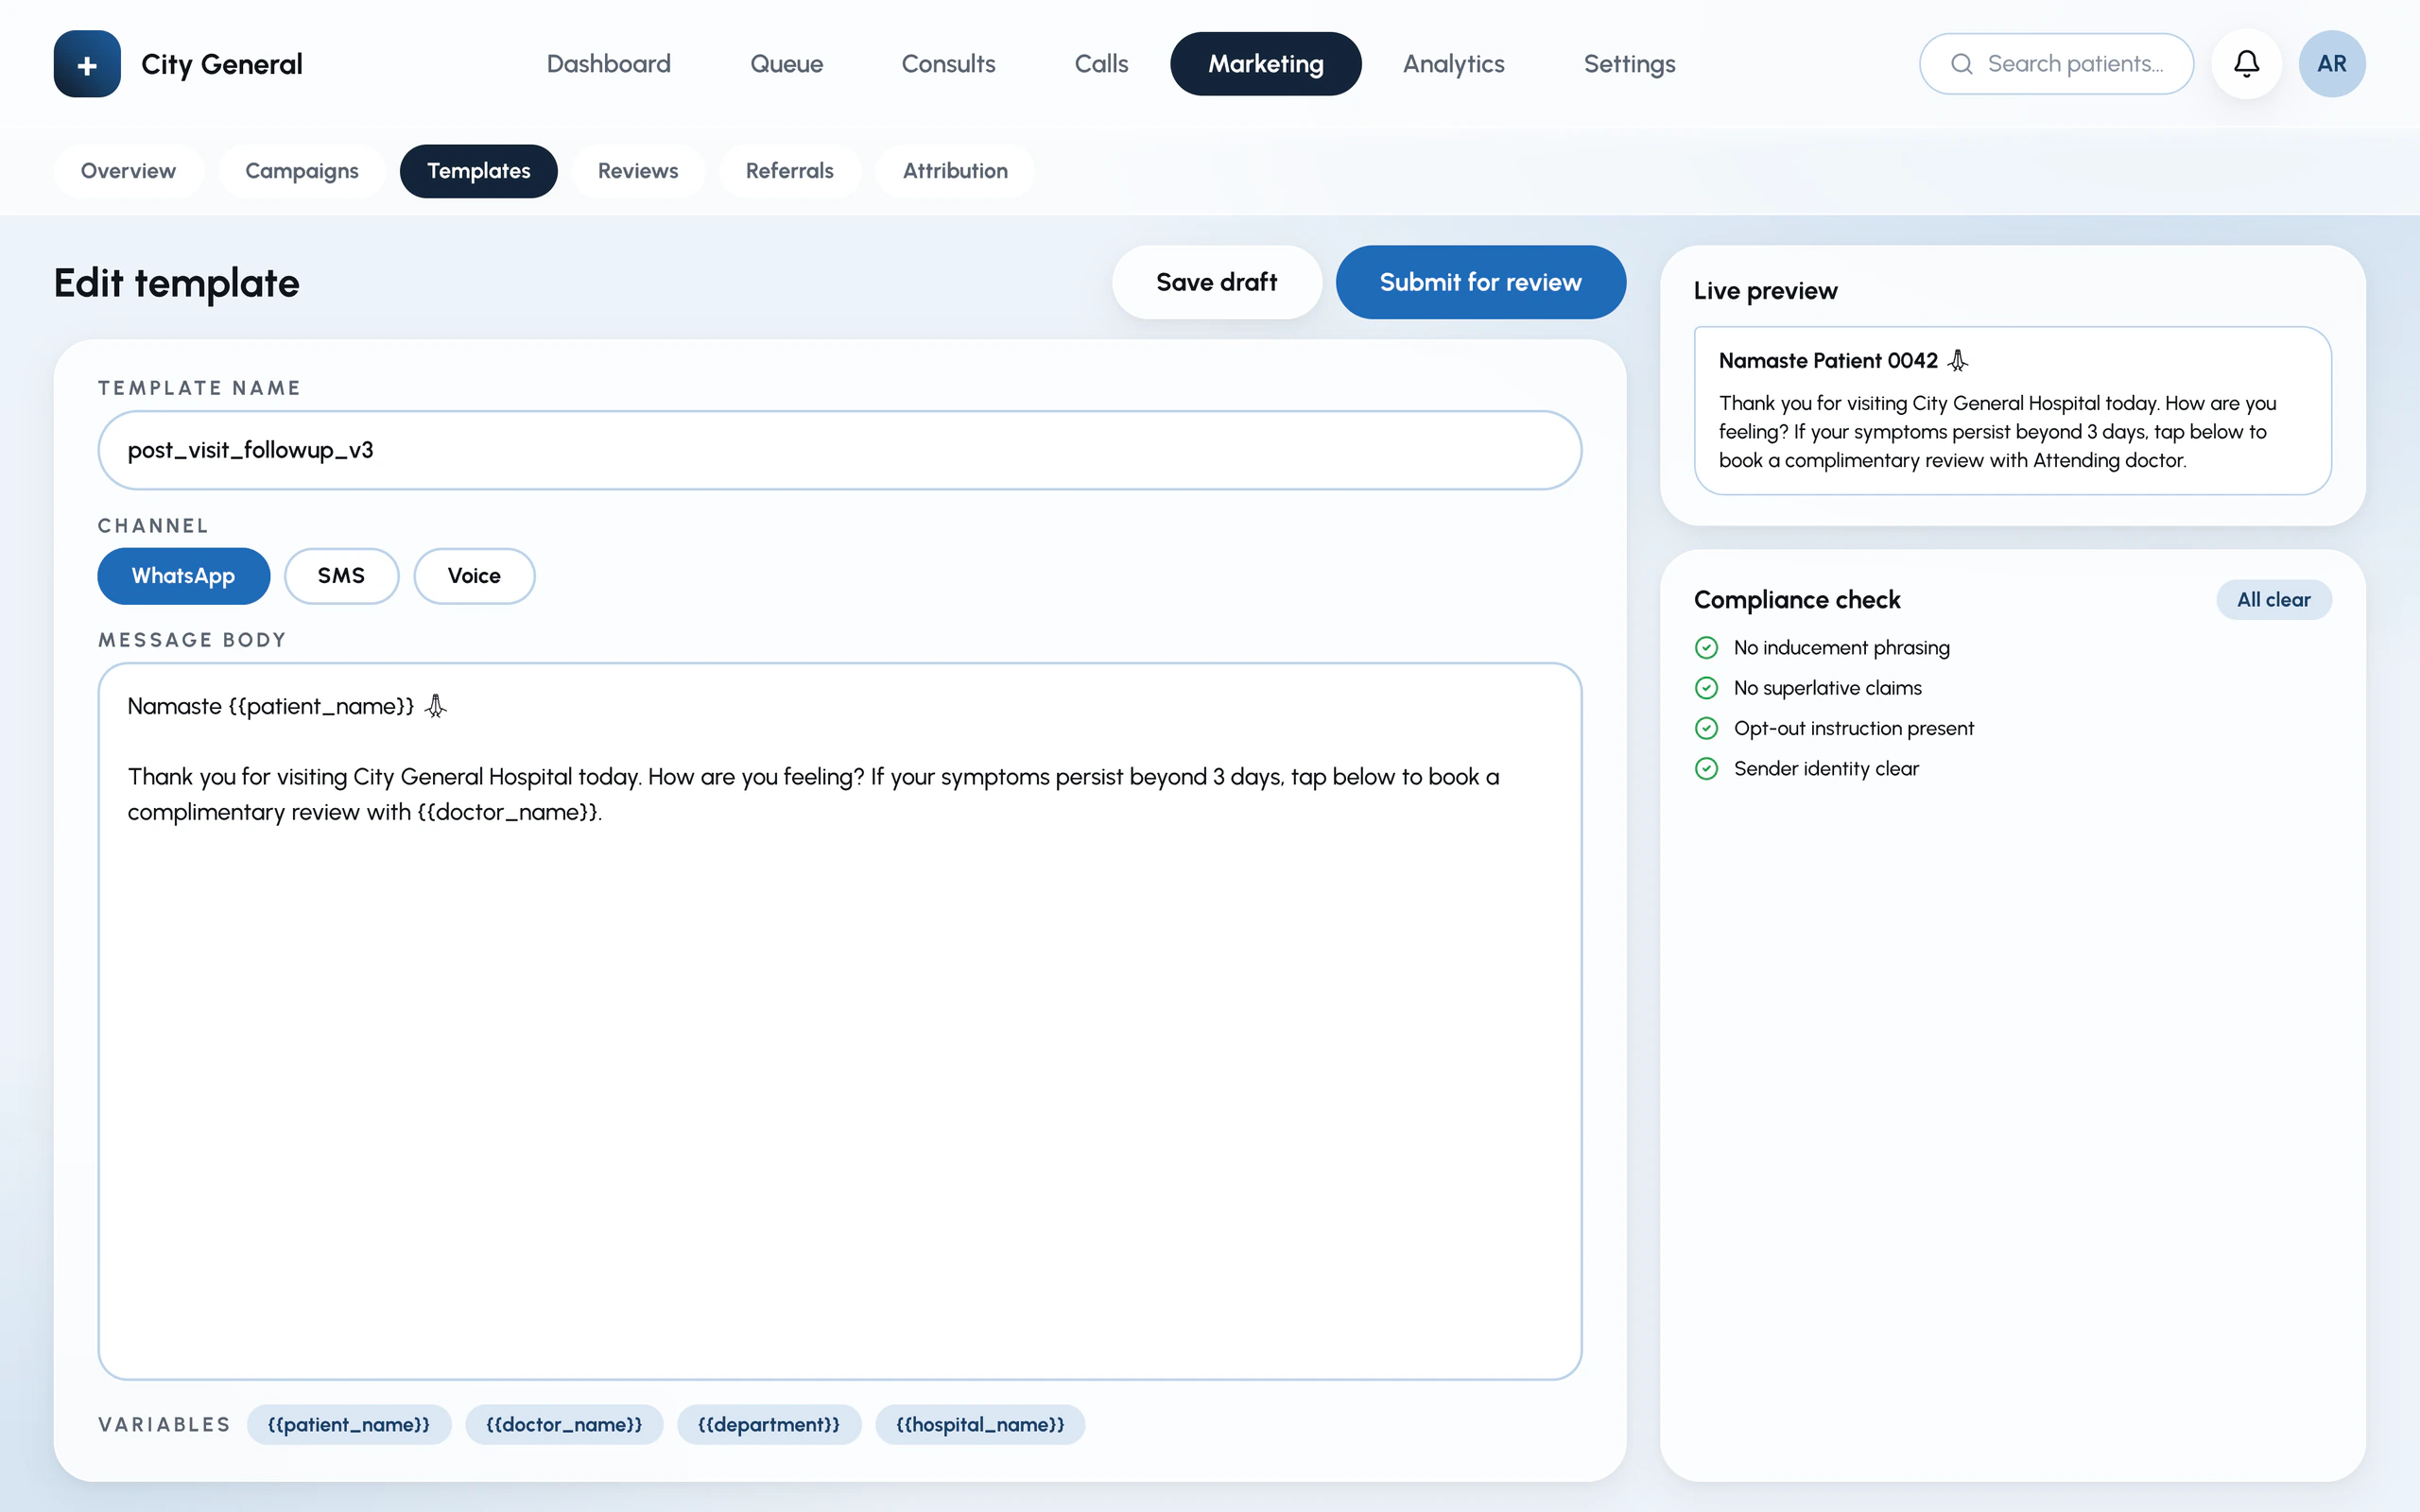
Task: Open the Consults section
Action: (x=948, y=64)
